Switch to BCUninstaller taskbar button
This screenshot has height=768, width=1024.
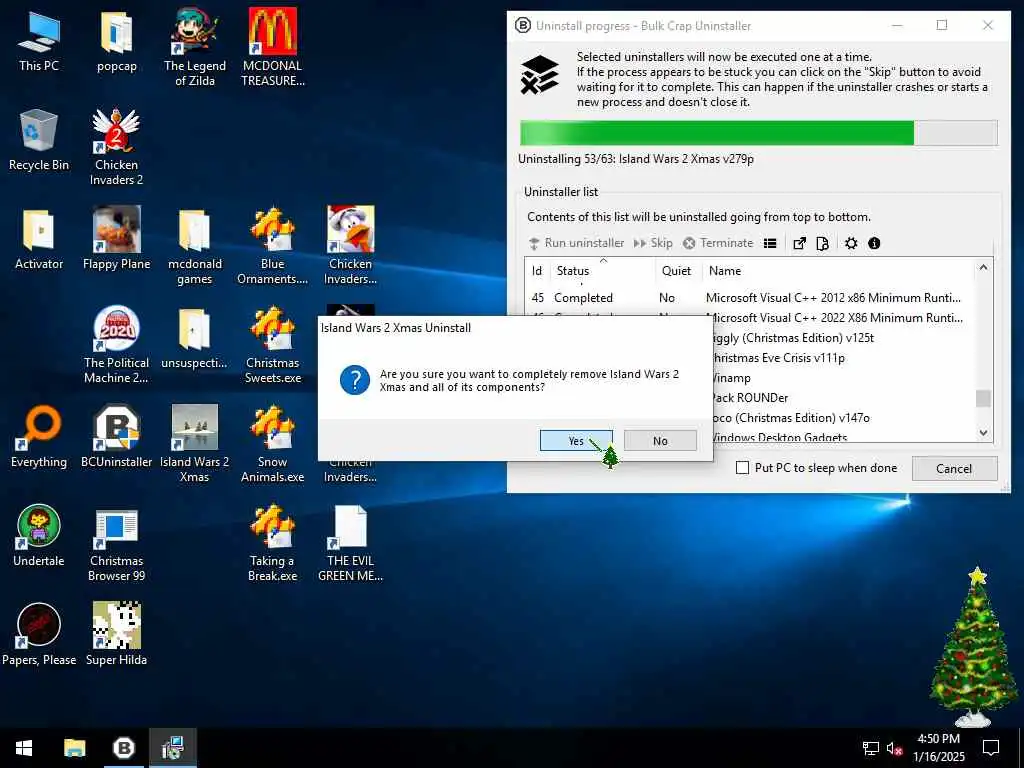[x=124, y=748]
